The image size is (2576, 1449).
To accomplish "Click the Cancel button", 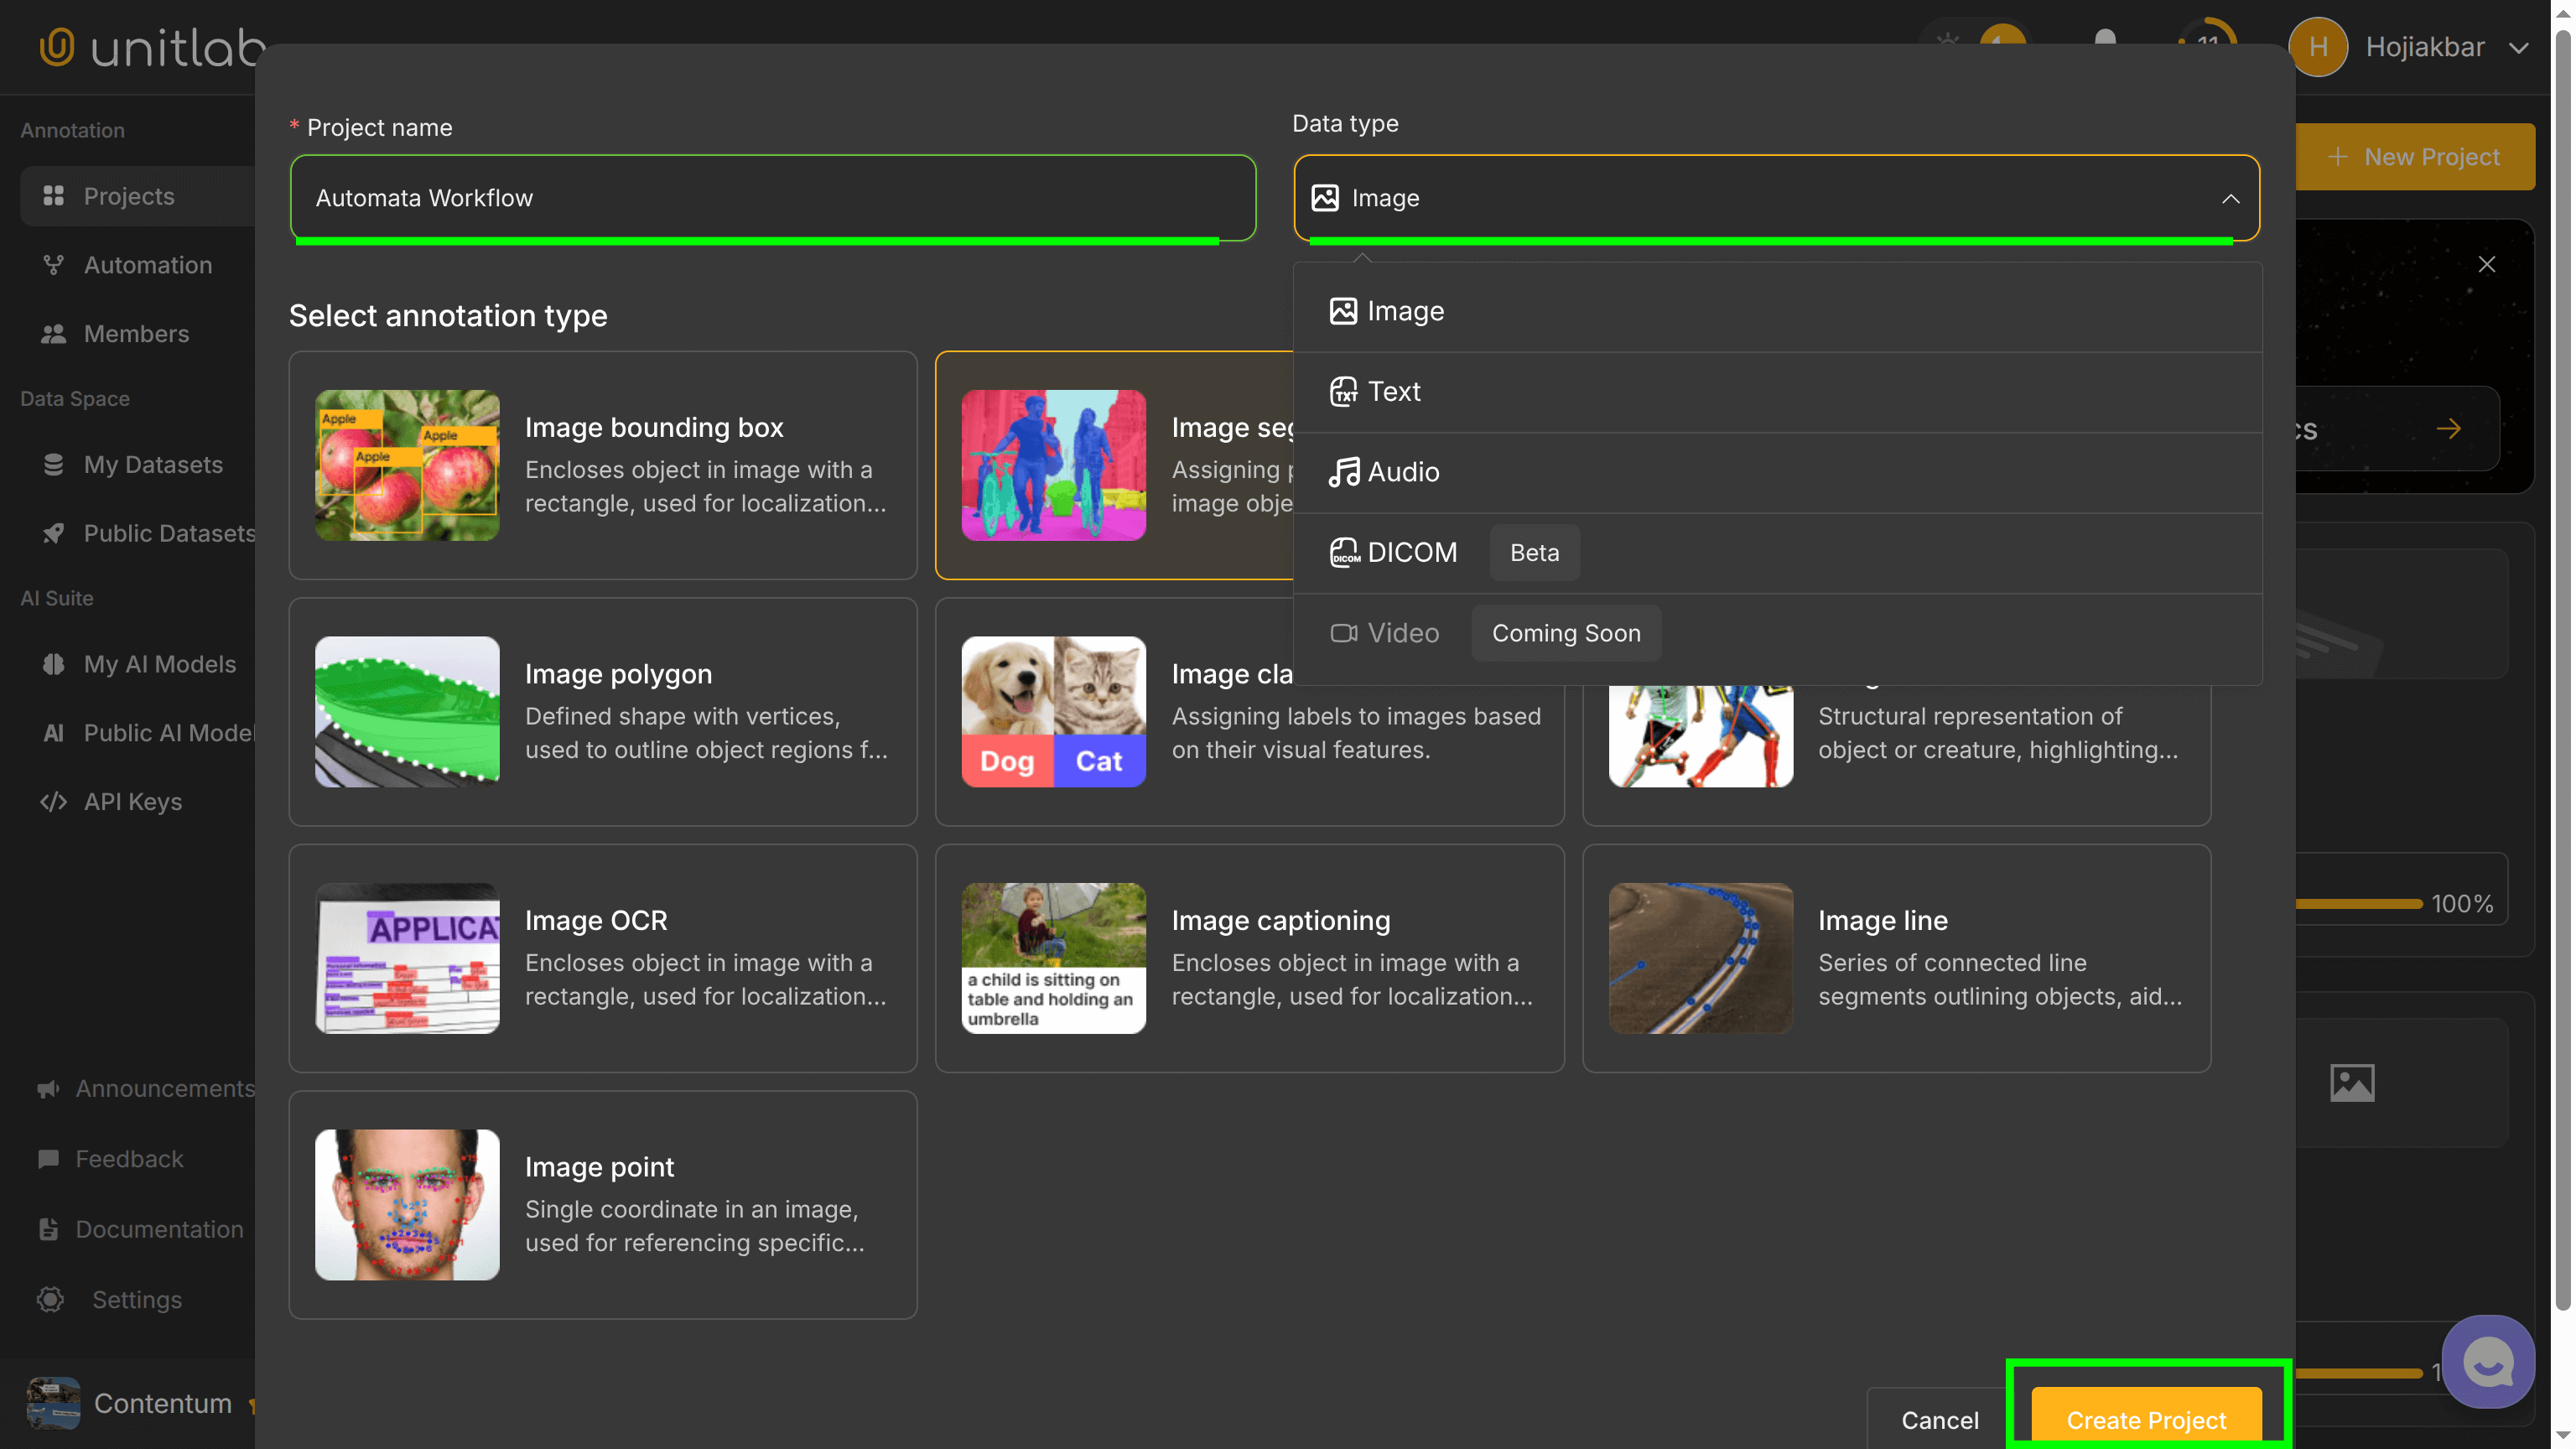I will pyautogui.click(x=1939, y=1420).
